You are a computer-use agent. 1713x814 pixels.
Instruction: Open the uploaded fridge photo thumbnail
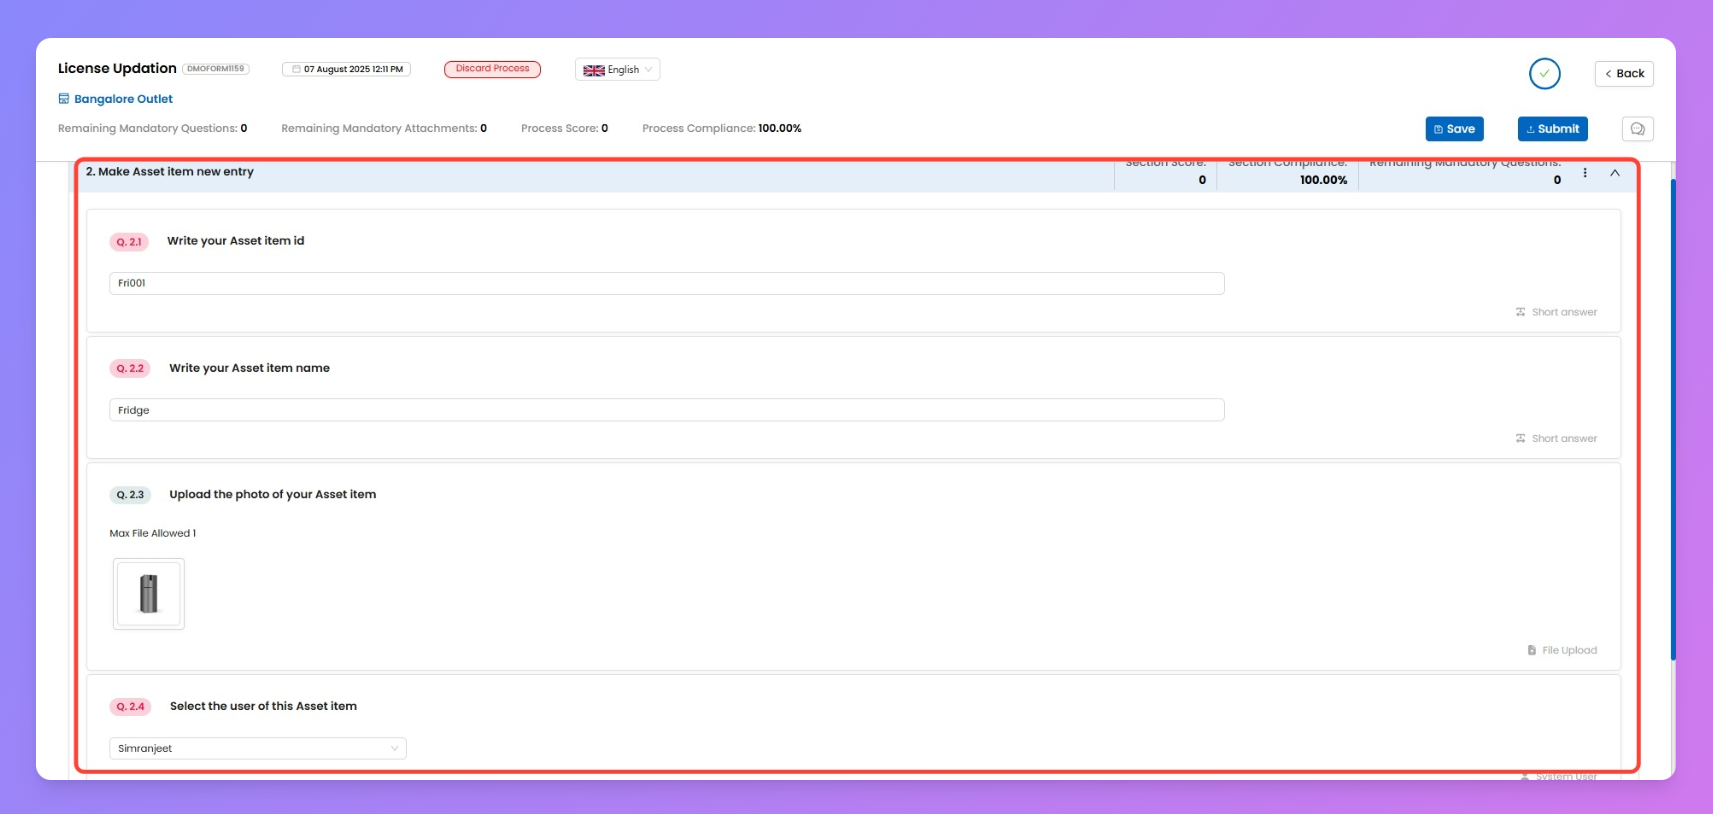tap(149, 594)
